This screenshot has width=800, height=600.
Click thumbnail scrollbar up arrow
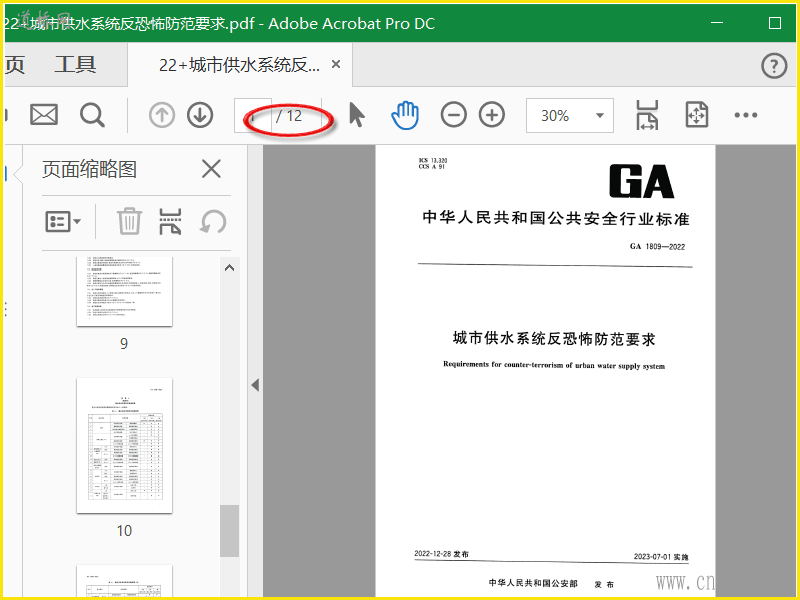[x=230, y=268]
